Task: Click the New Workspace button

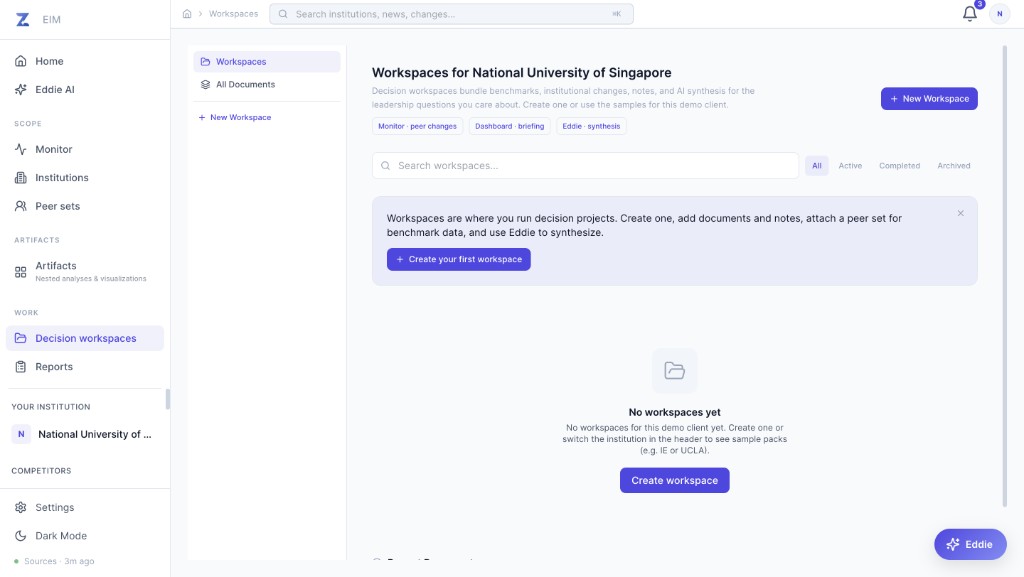Action: tap(929, 98)
